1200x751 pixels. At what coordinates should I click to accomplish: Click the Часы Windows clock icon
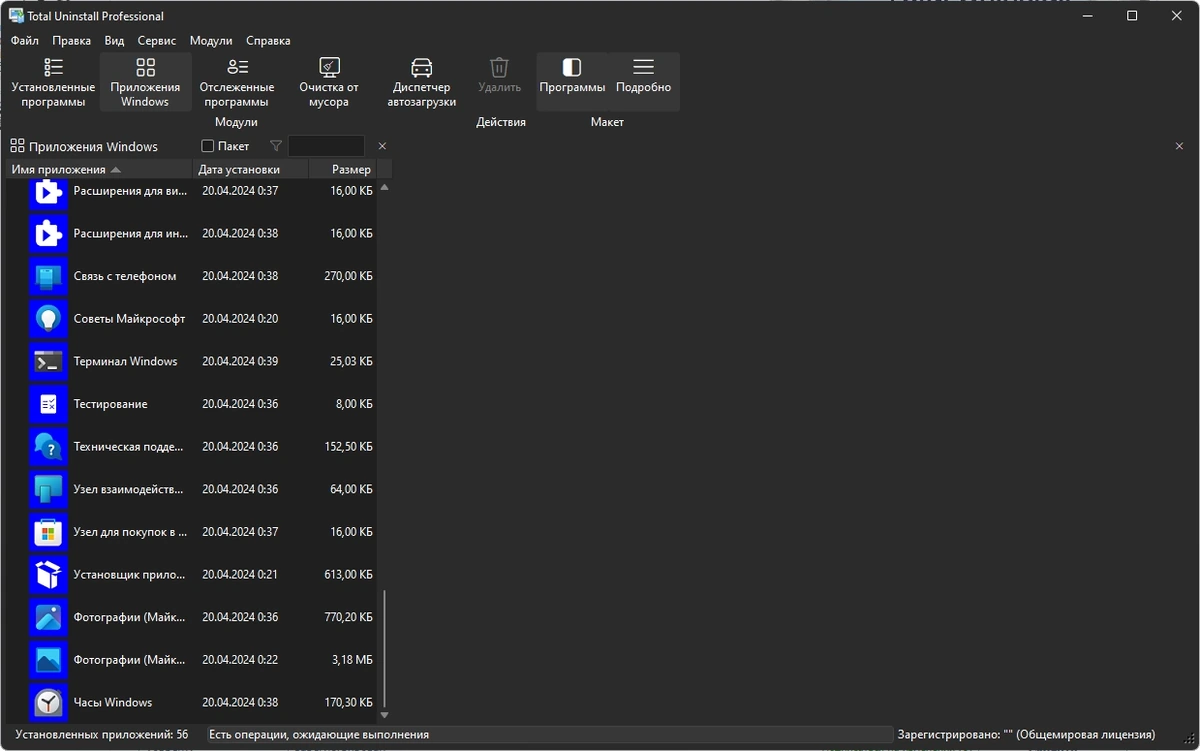click(48, 703)
